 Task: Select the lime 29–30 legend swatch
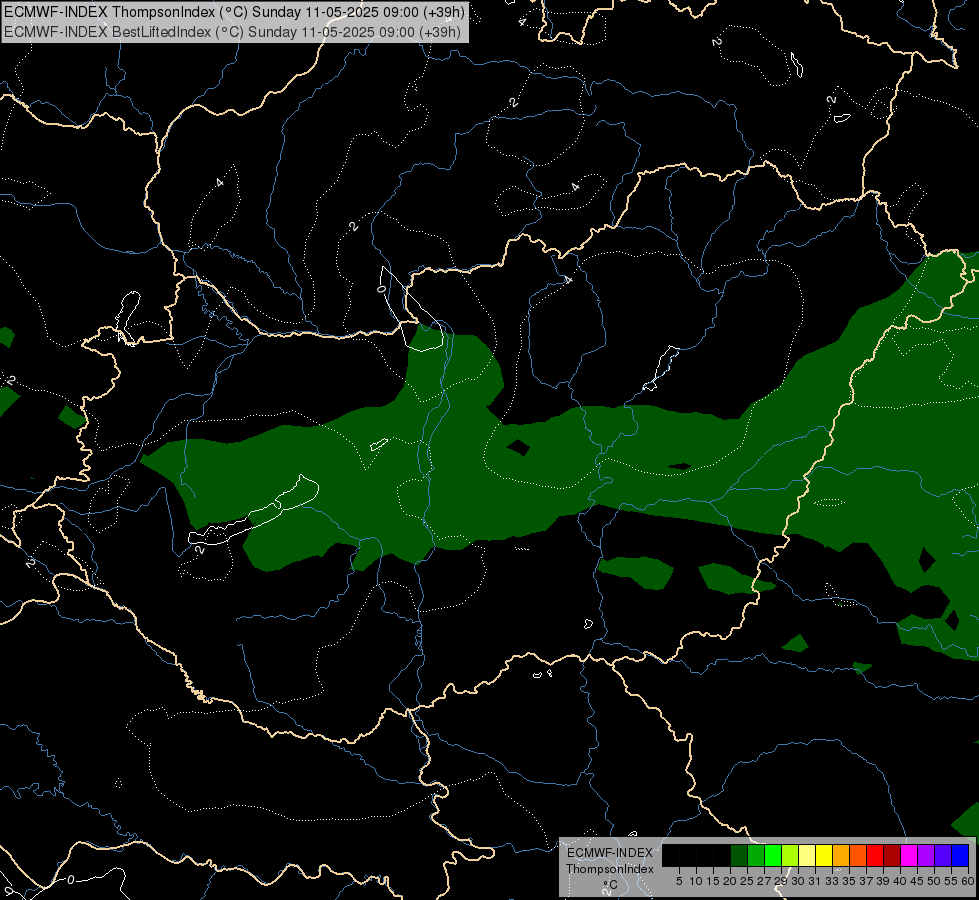790,855
